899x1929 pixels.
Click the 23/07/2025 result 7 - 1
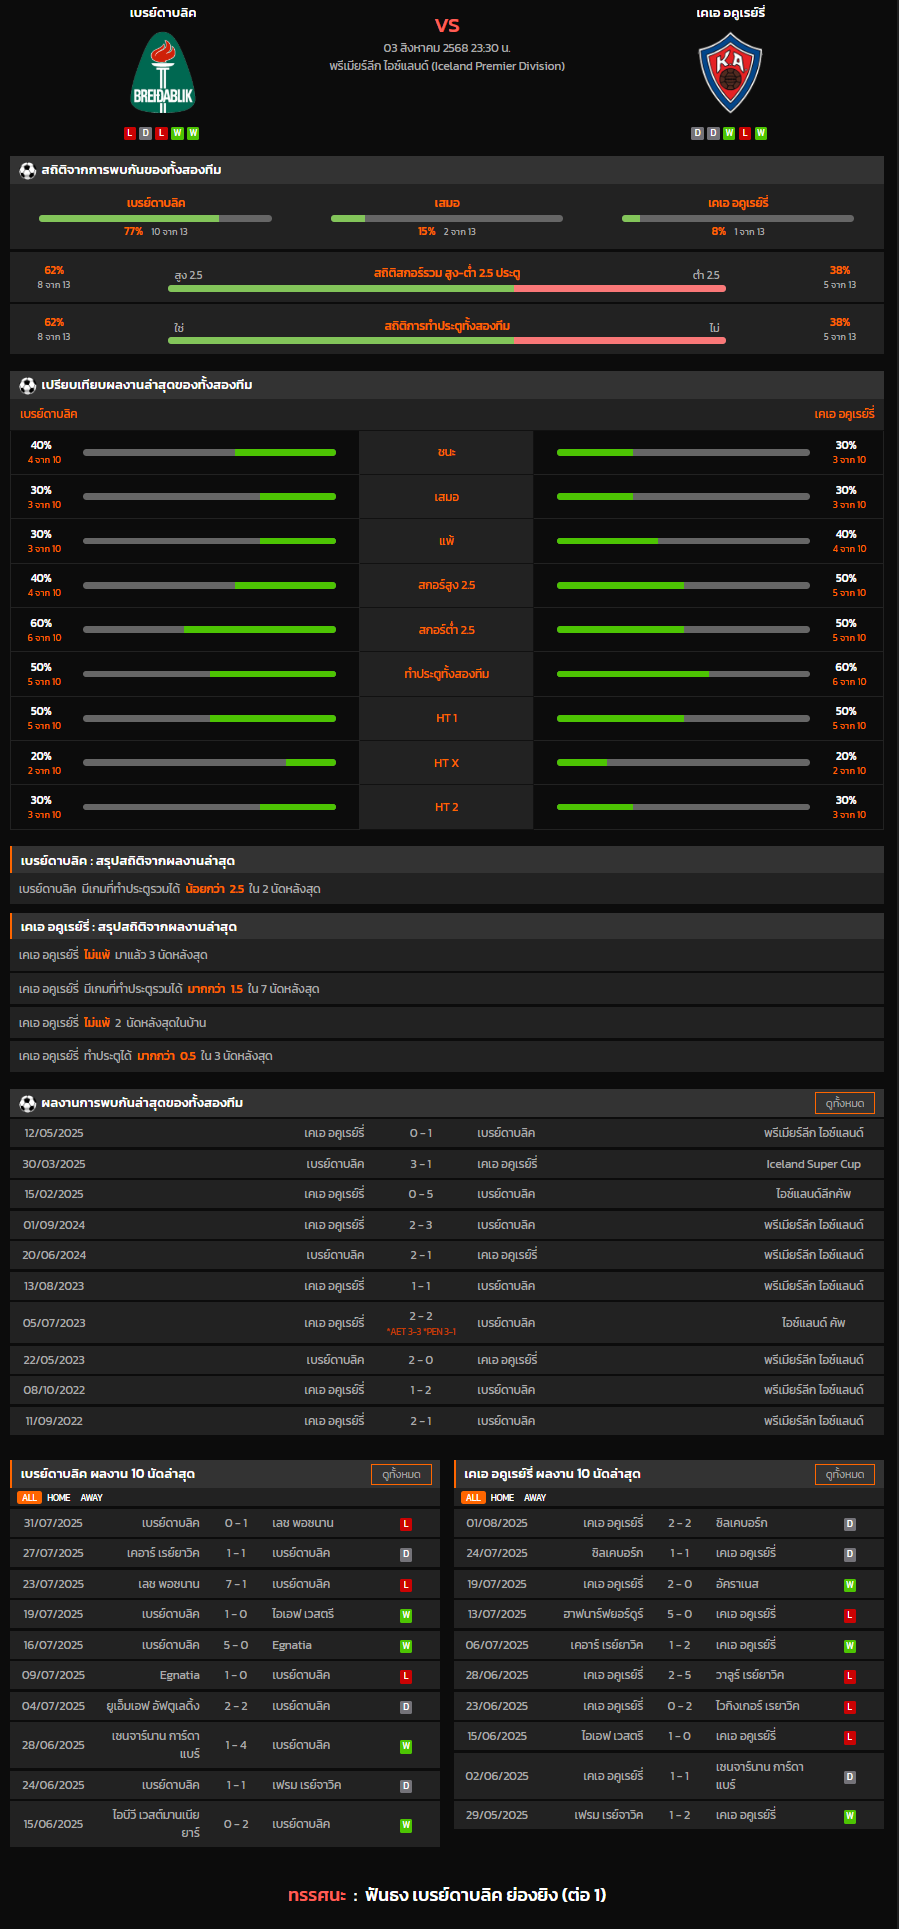coord(236,1584)
